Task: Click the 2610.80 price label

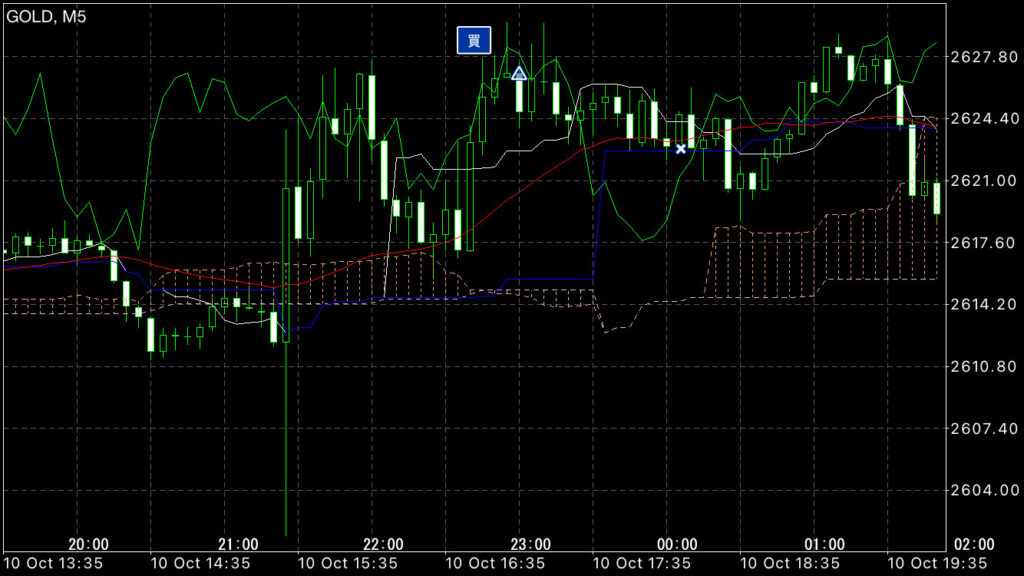Action: click(x=984, y=366)
